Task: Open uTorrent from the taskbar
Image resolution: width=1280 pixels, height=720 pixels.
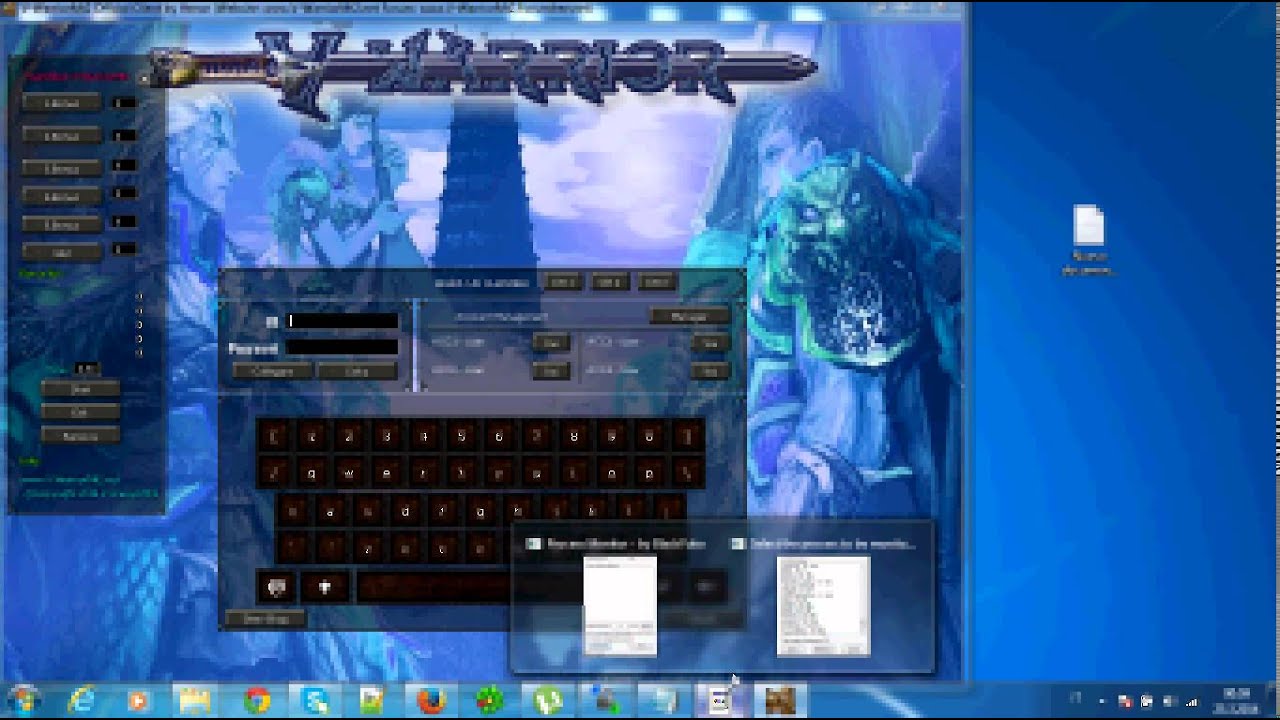Action: coord(547,700)
